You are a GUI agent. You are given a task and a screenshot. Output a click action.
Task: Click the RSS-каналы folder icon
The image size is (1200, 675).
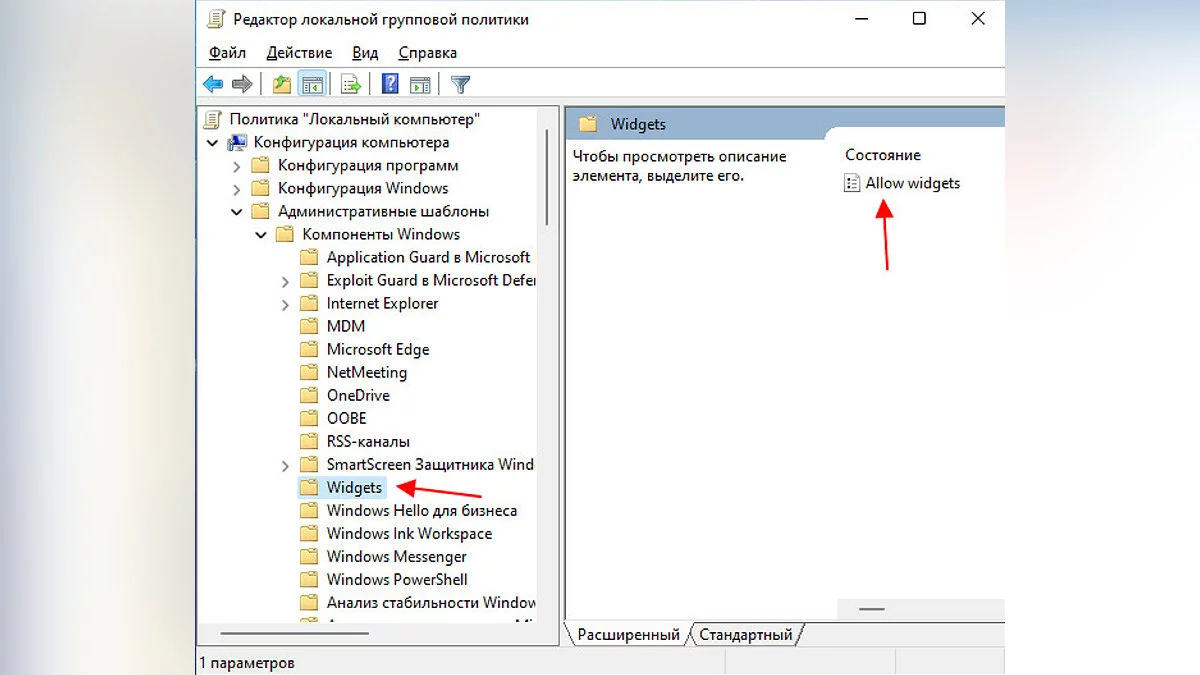coord(309,441)
